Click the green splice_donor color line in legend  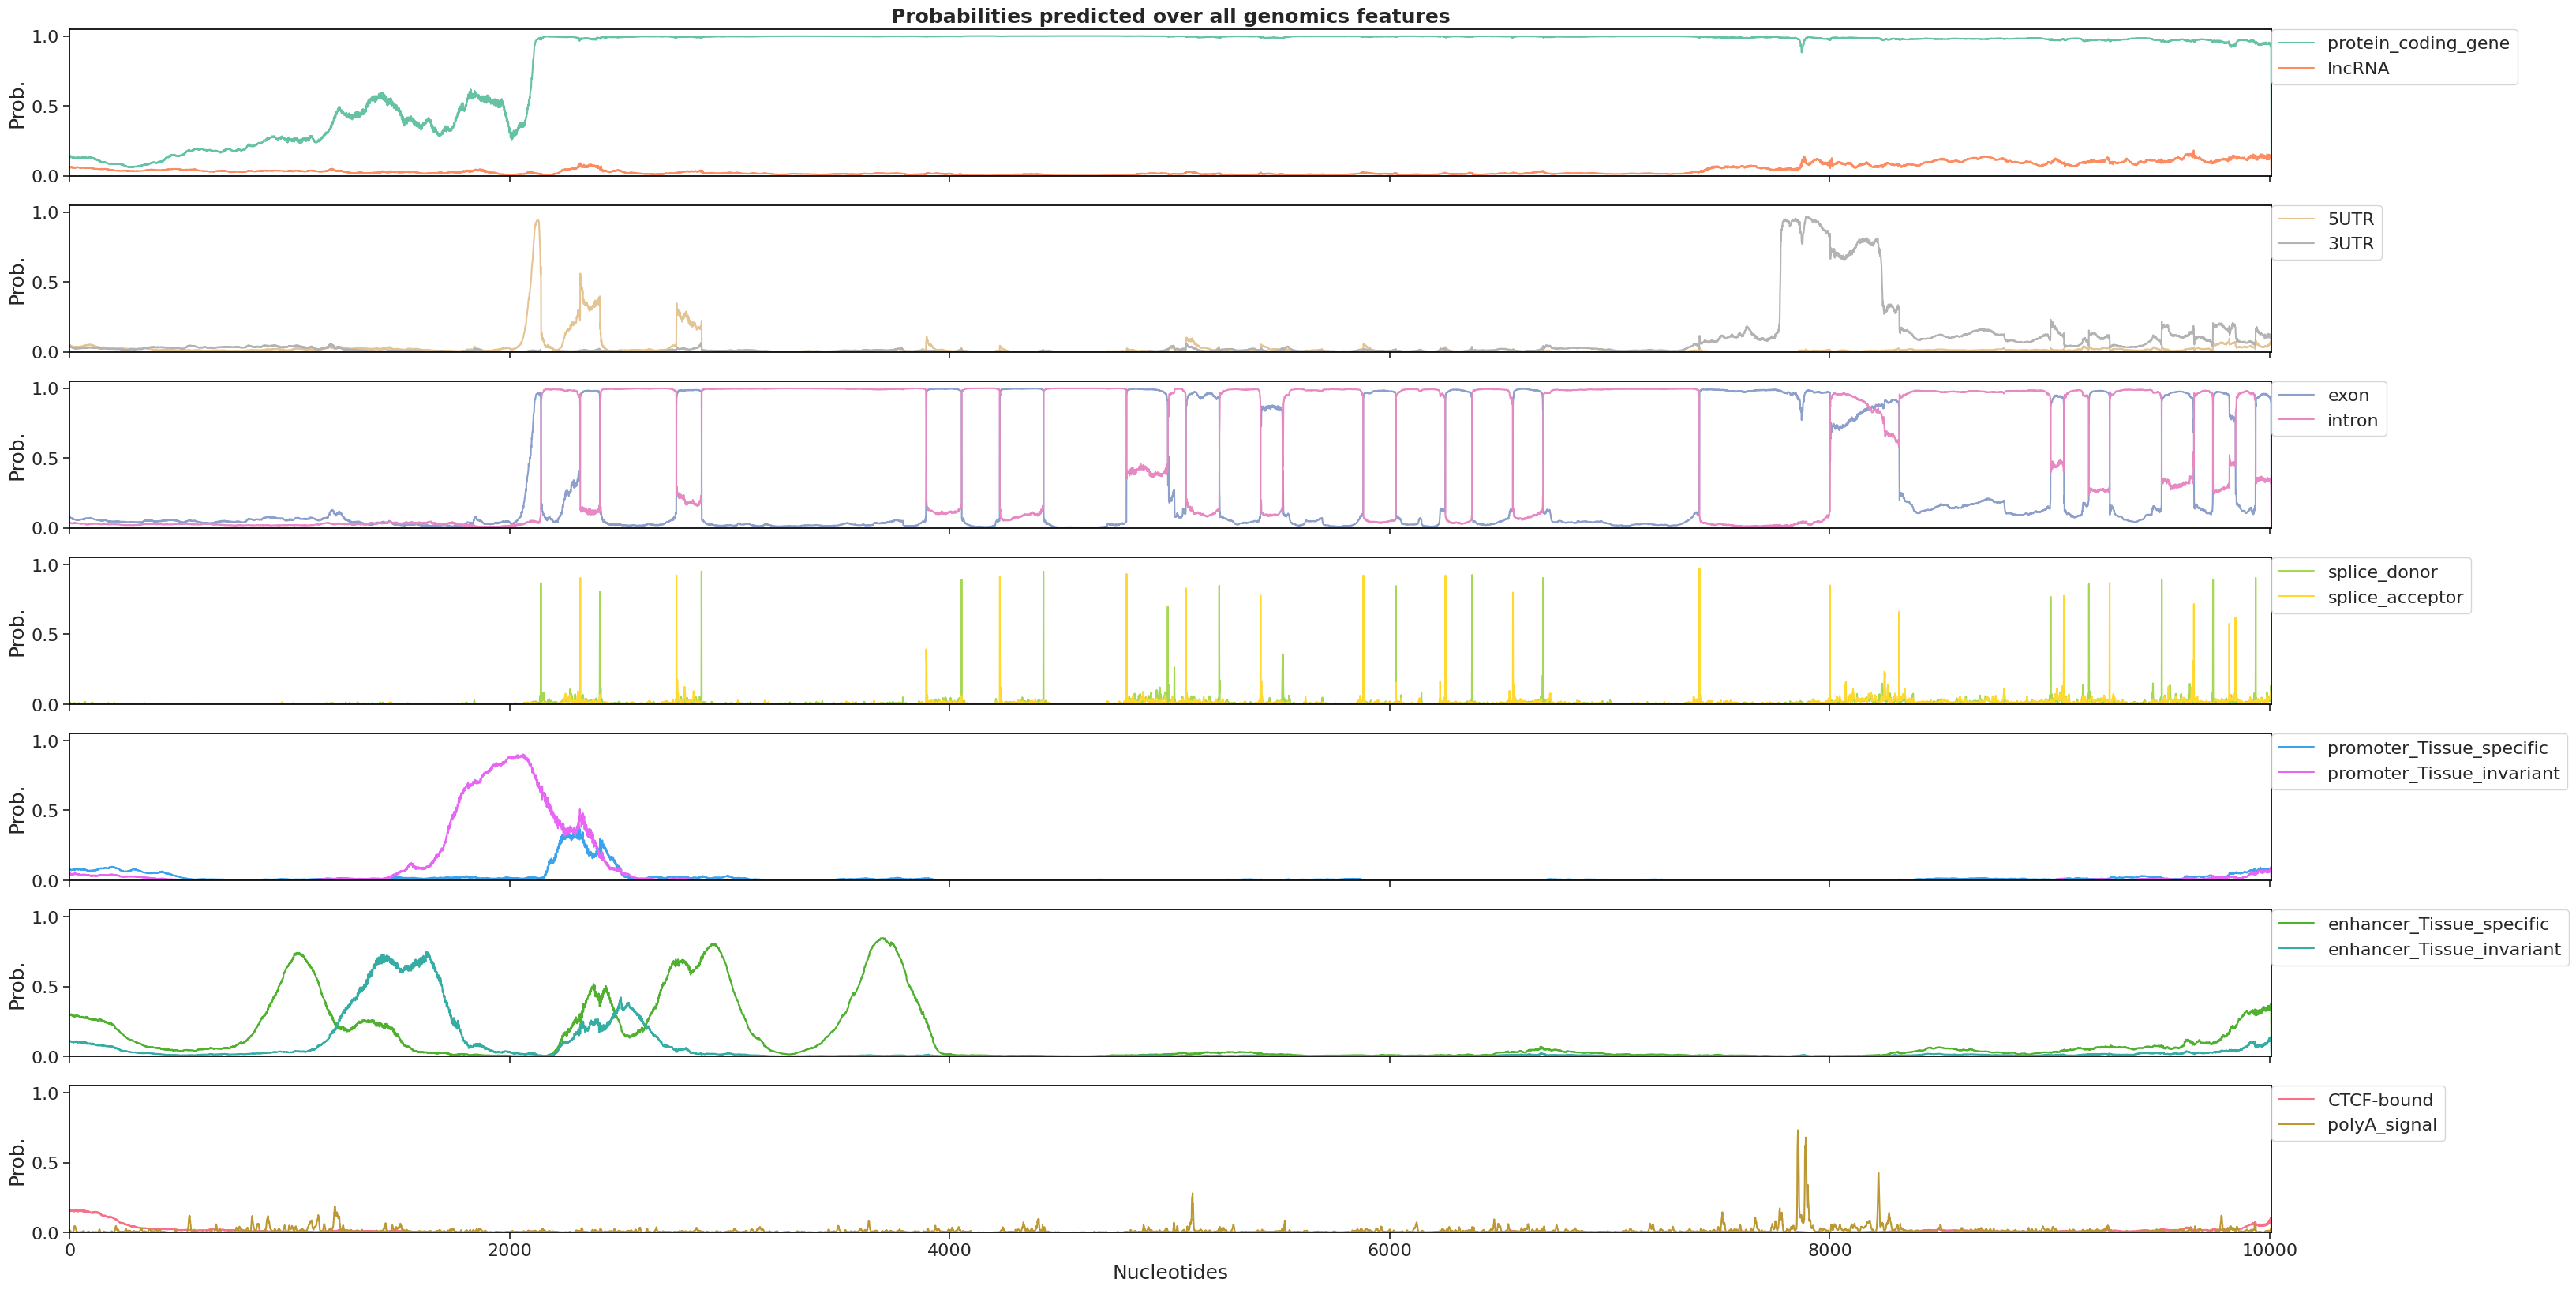(2296, 572)
